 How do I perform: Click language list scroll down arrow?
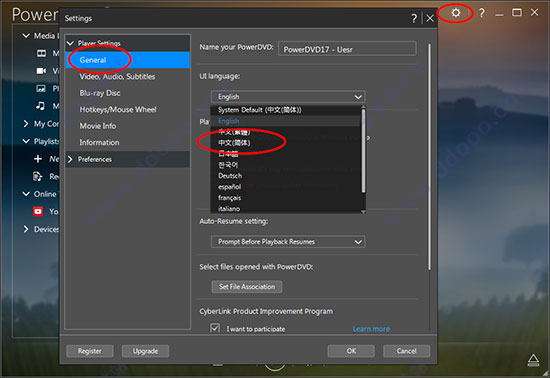click(363, 211)
